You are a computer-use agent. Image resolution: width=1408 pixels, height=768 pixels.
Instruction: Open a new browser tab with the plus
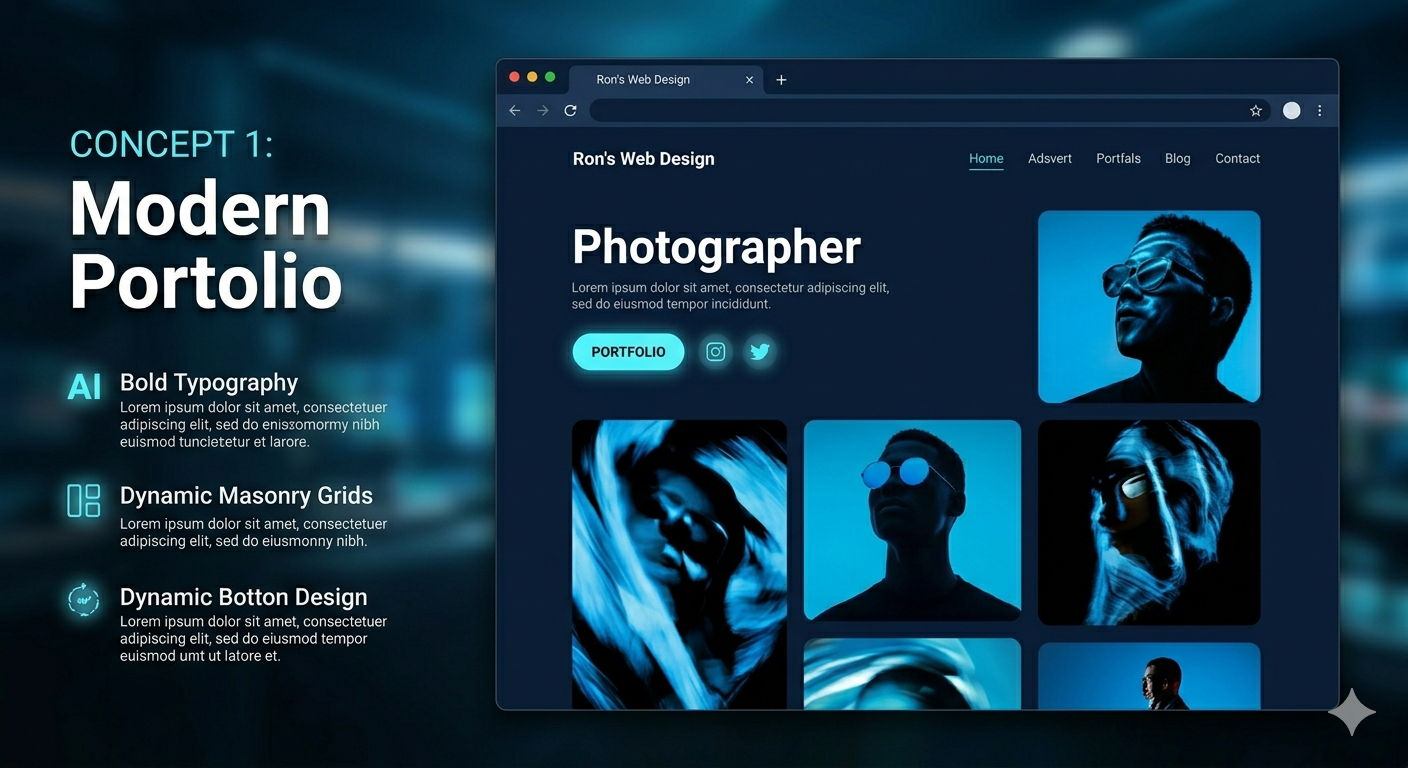tap(781, 79)
